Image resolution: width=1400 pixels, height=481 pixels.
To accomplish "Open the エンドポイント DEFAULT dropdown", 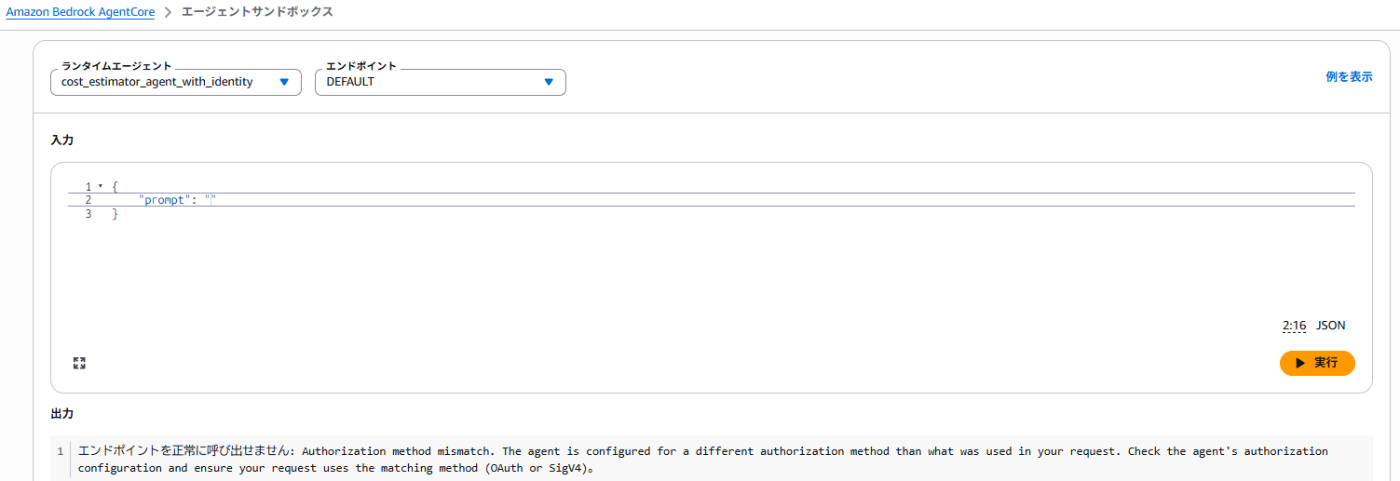I will coord(441,82).
